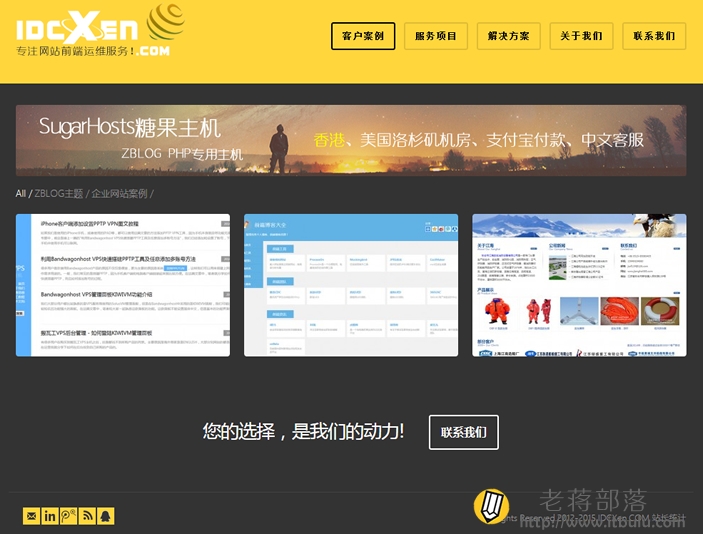Screen dimensions: 703x534
Task: Click the 联系我们 button beside the slogan
Action: coord(464,432)
